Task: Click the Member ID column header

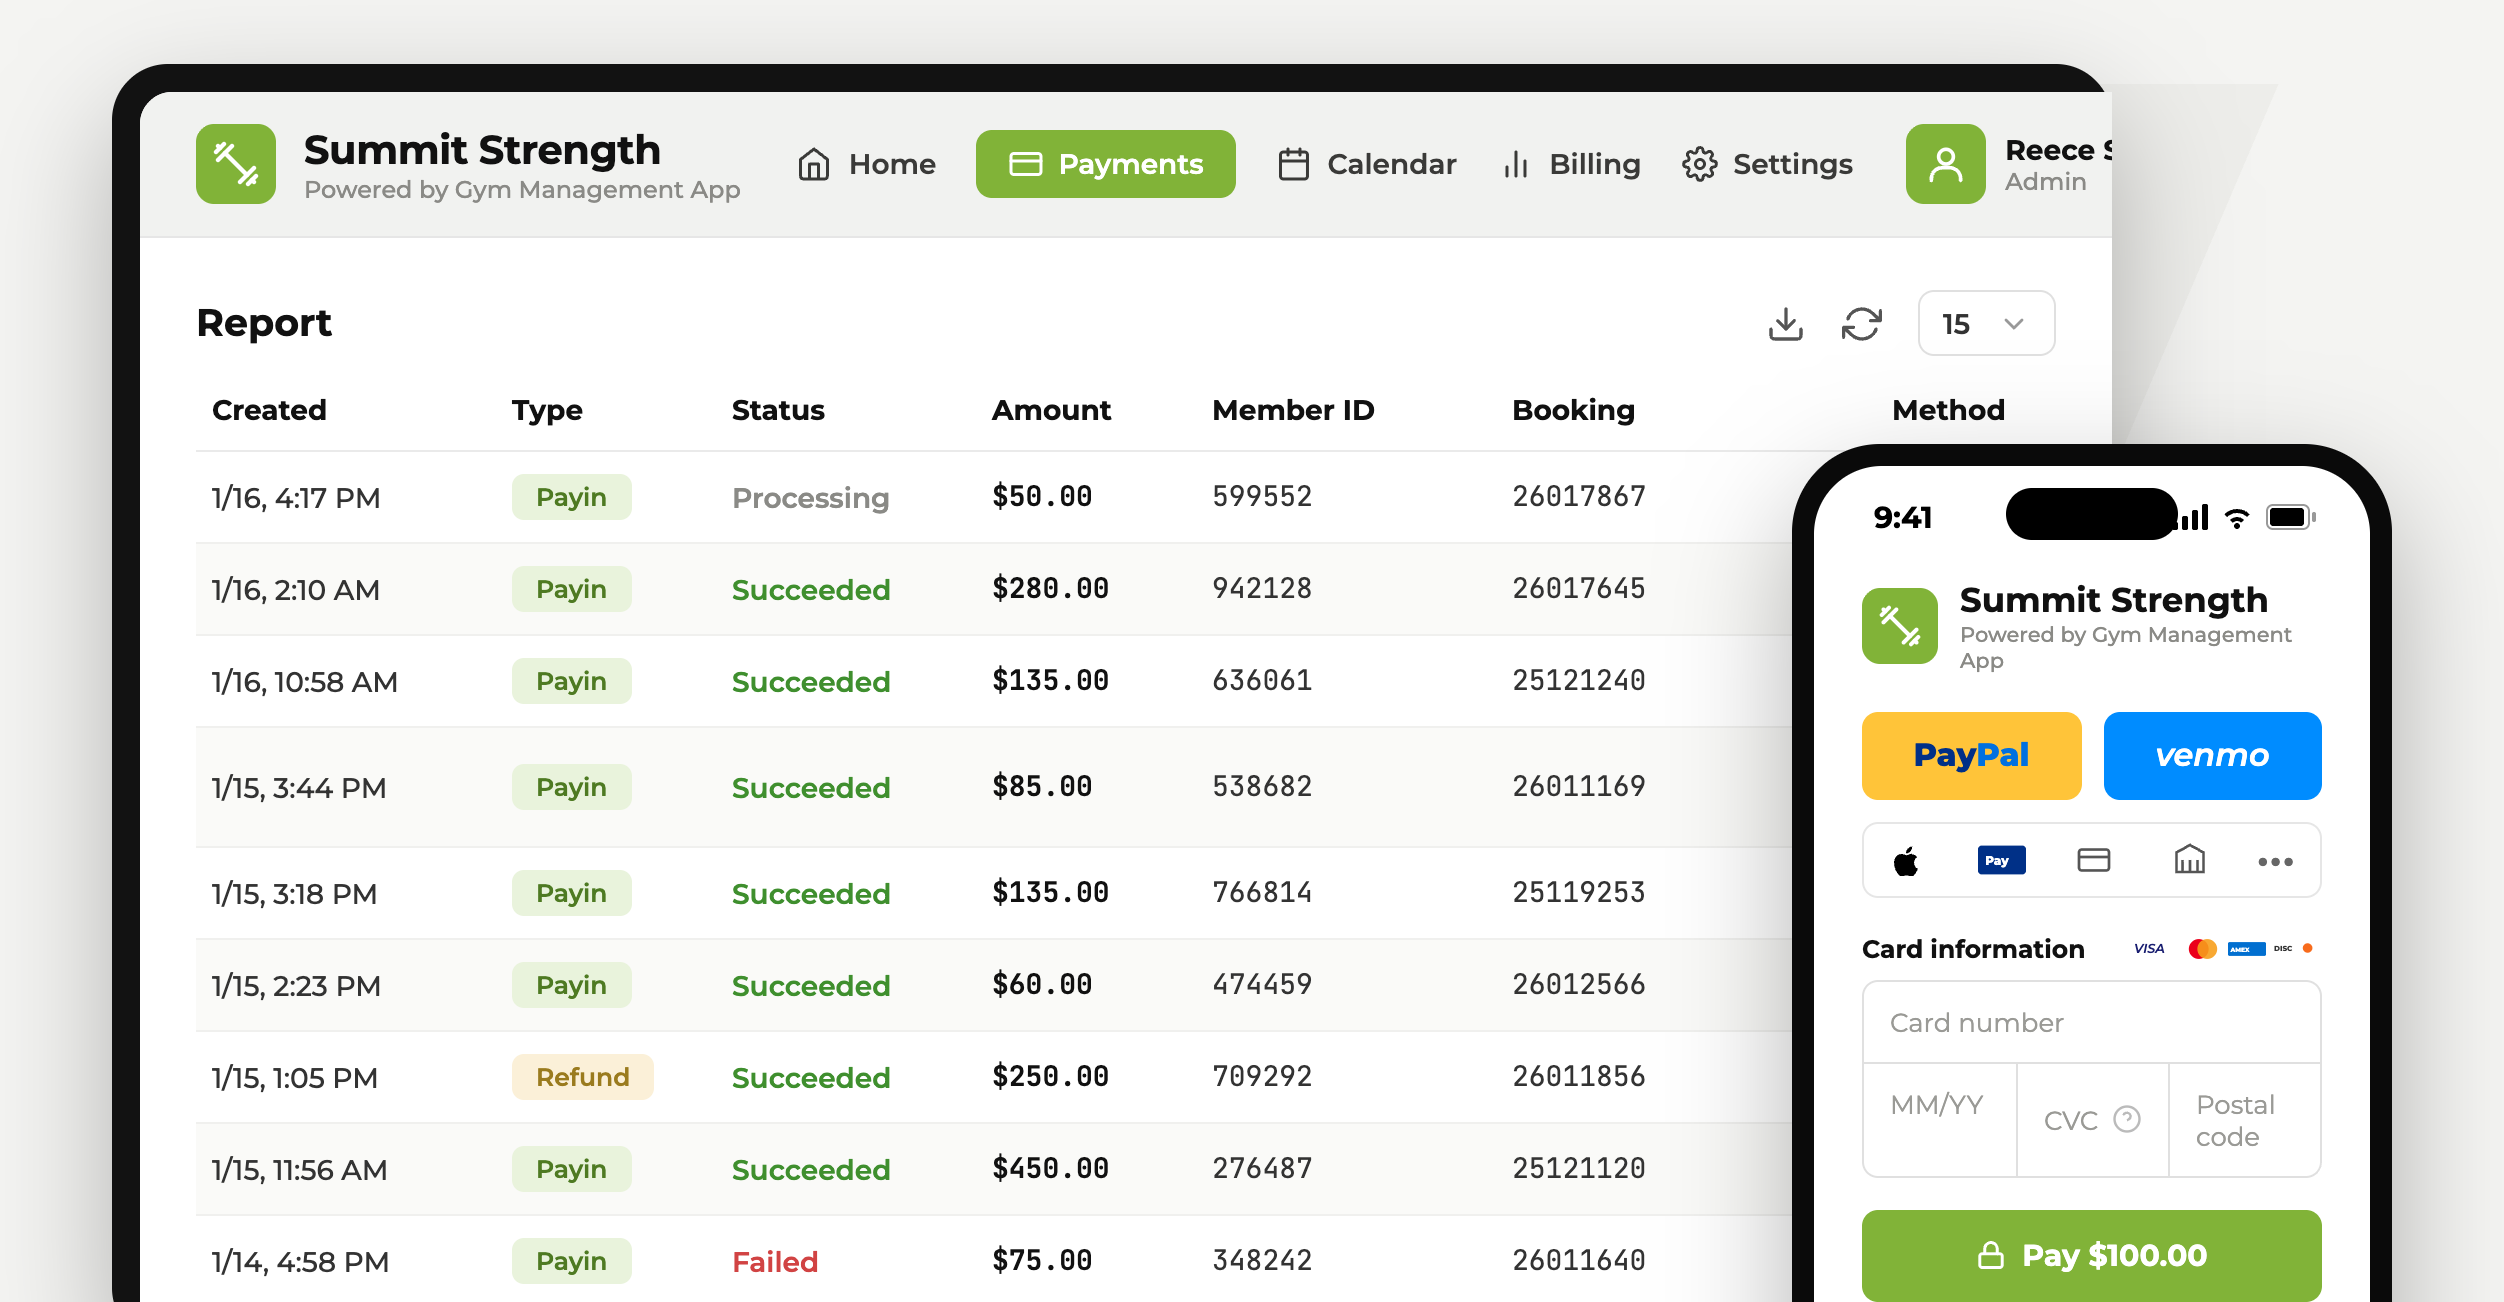Action: 1293,410
